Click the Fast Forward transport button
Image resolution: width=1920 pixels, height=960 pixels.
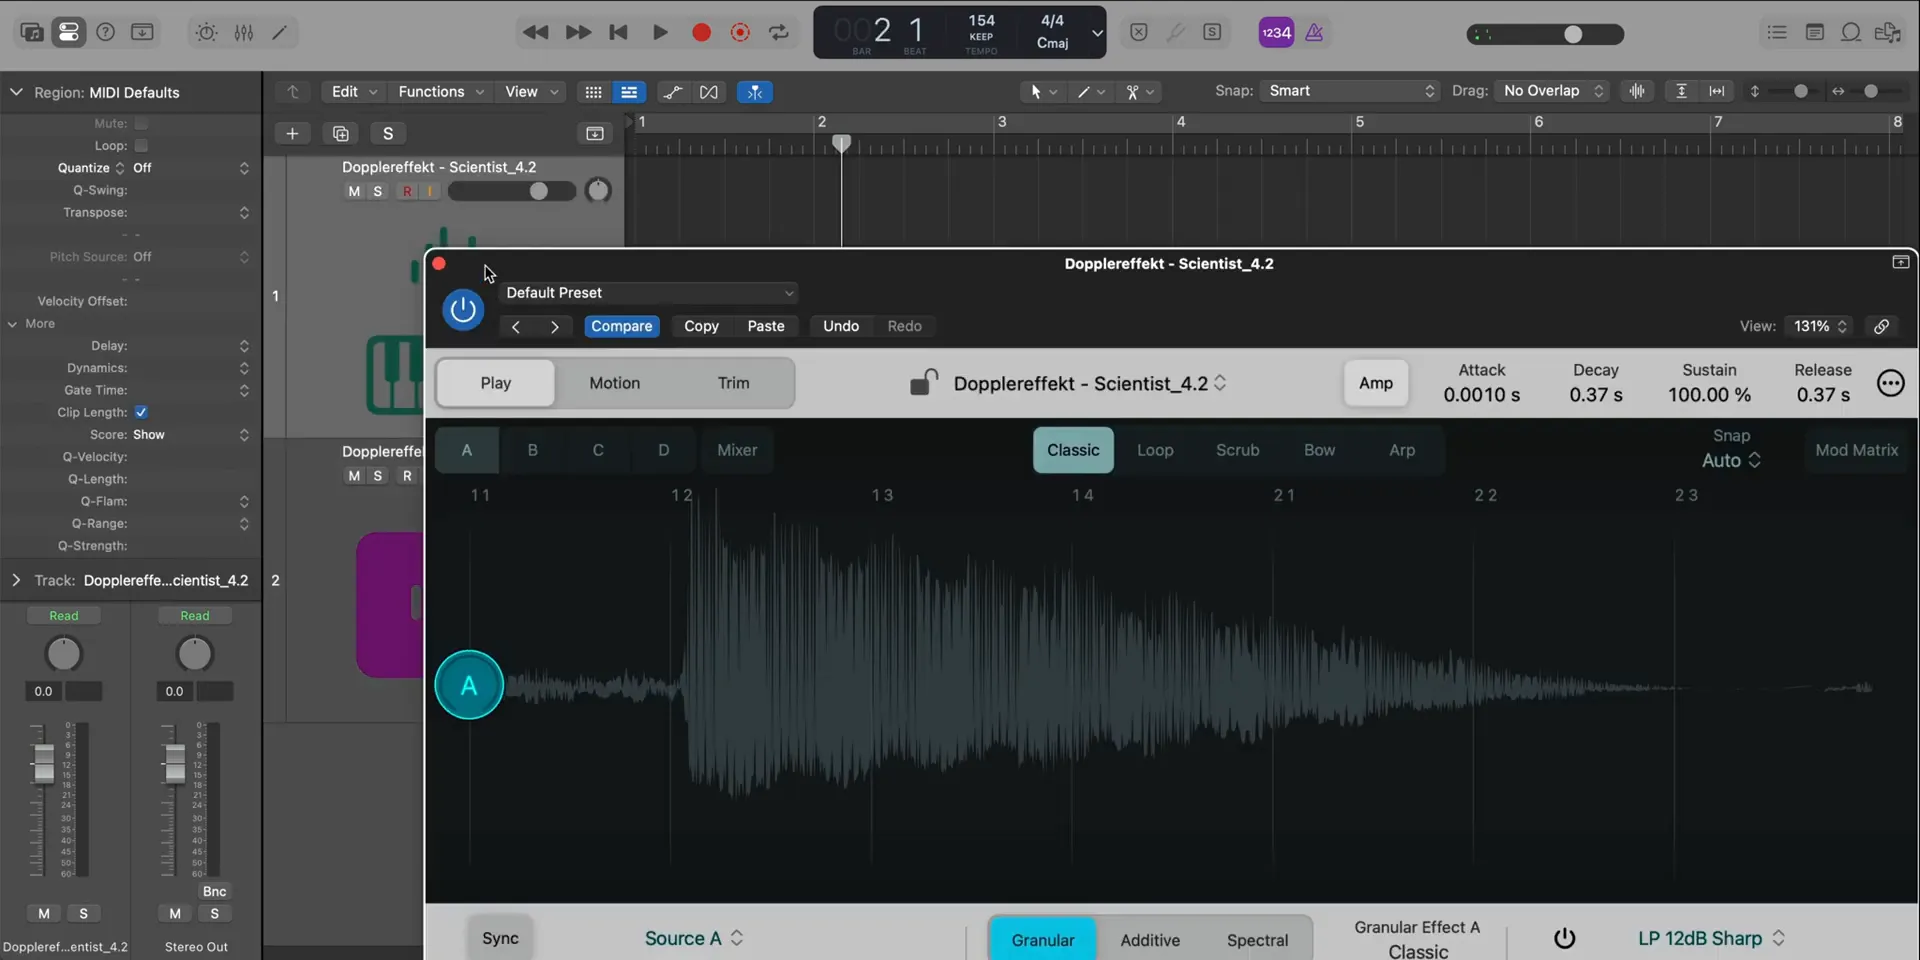(x=578, y=32)
